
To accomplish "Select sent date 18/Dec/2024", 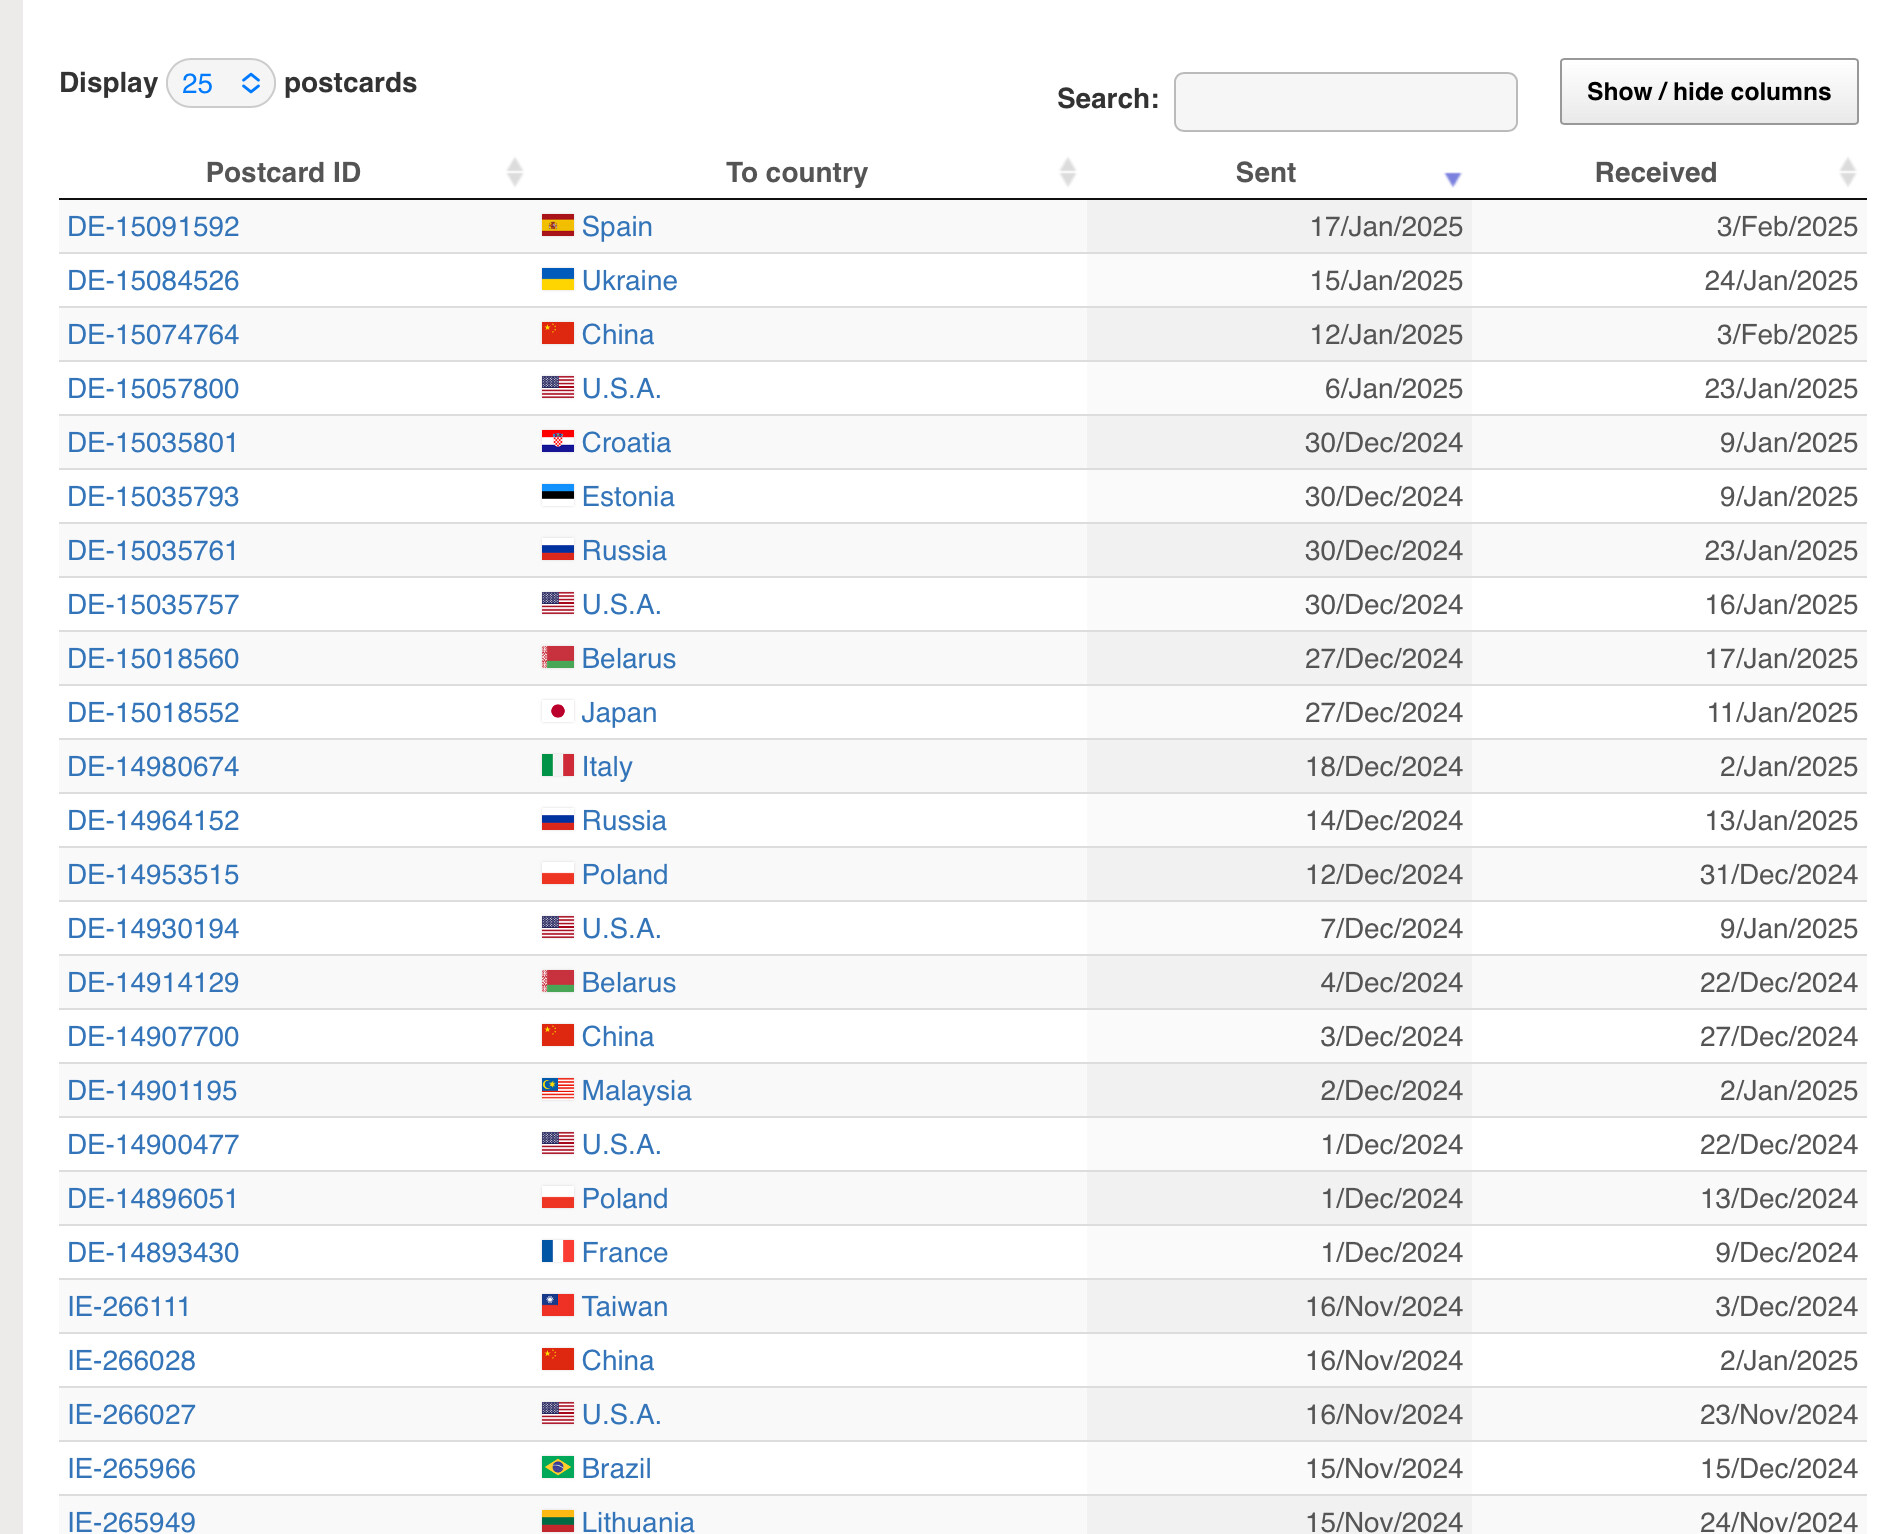I will tap(1384, 766).
